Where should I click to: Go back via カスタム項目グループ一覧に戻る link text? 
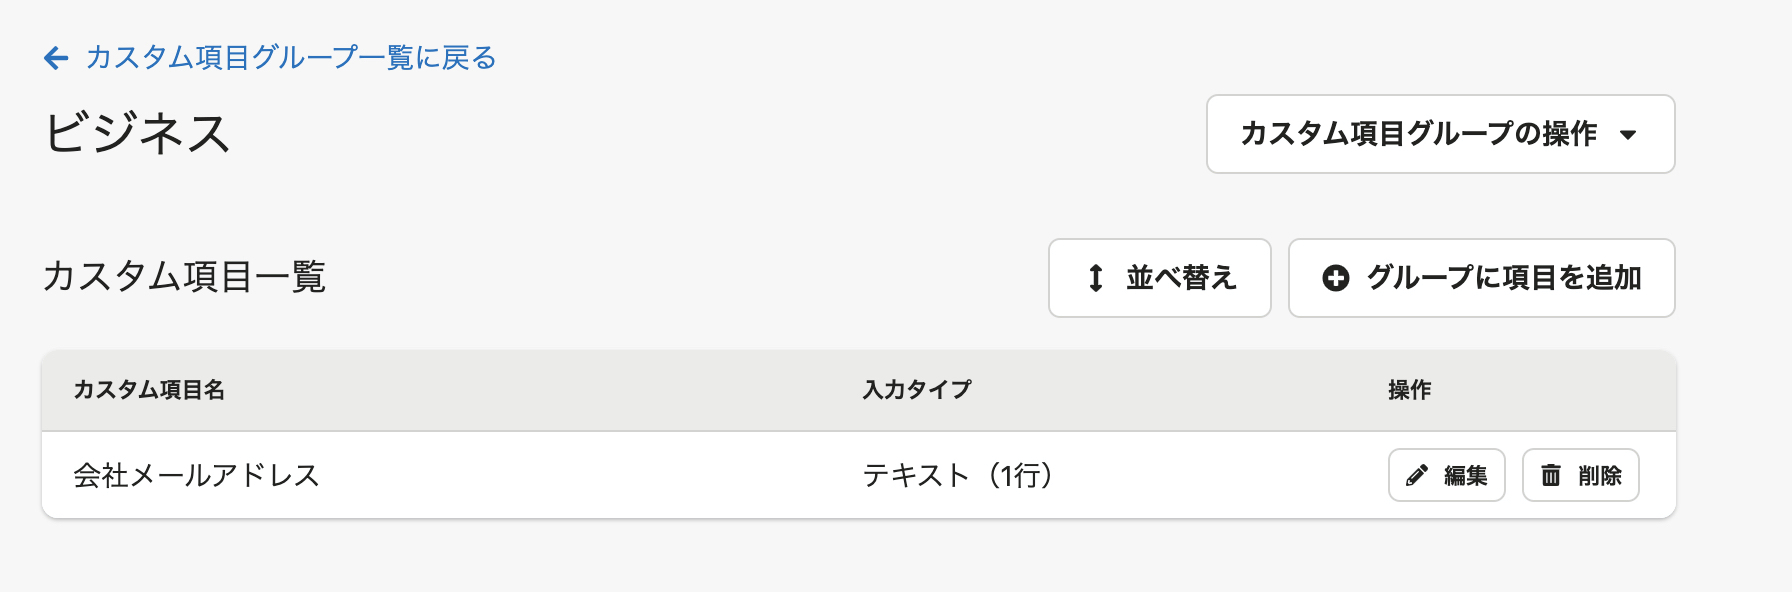click(291, 58)
